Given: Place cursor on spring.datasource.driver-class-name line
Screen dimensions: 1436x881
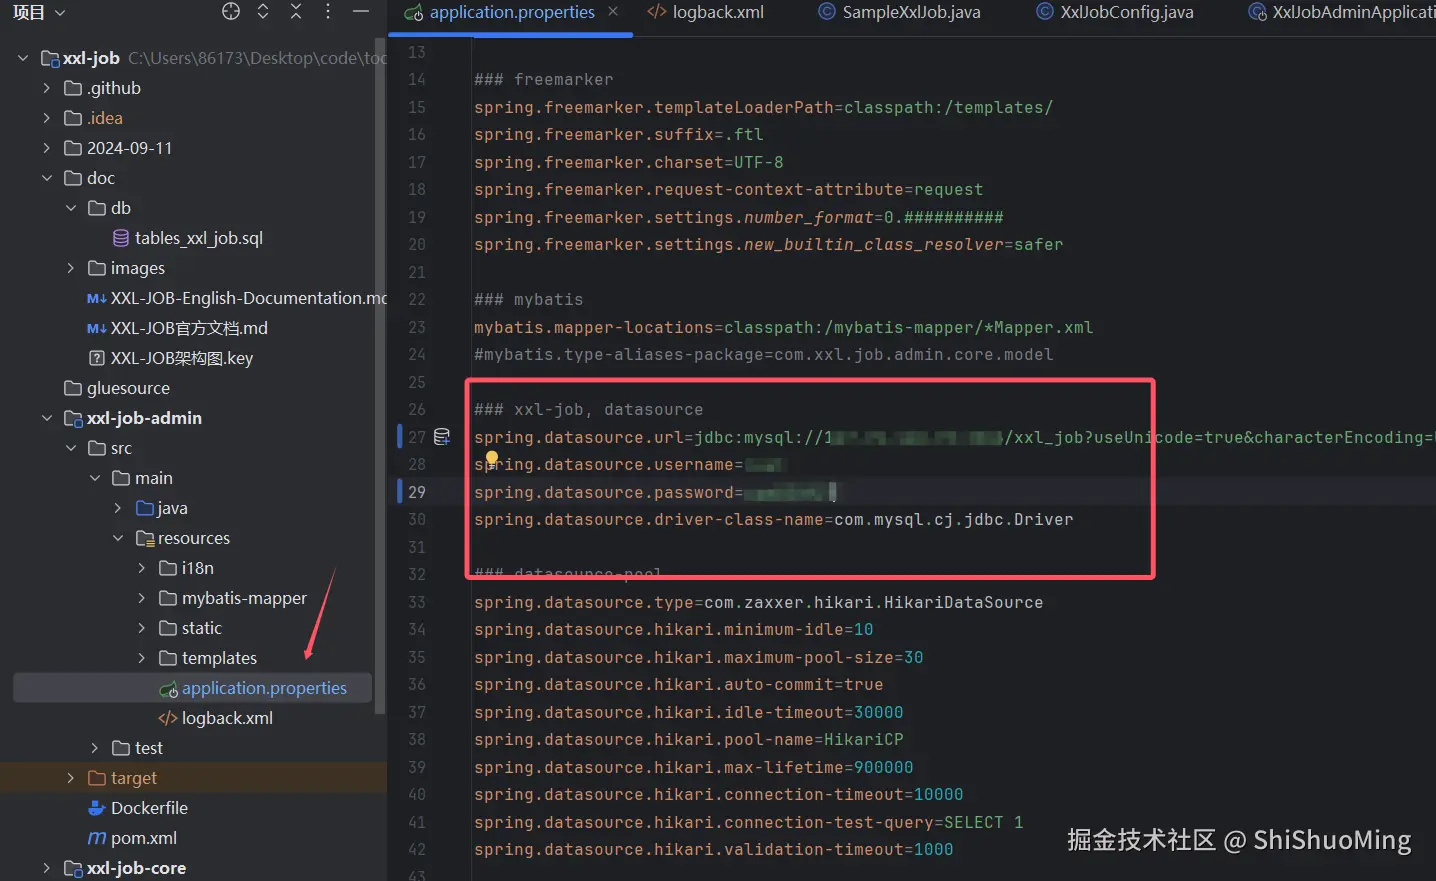Looking at the screenshot, I should coord(774,519).
